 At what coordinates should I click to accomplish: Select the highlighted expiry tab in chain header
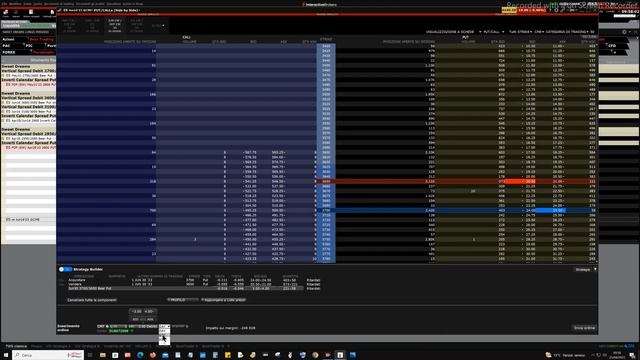click(115, 25)
